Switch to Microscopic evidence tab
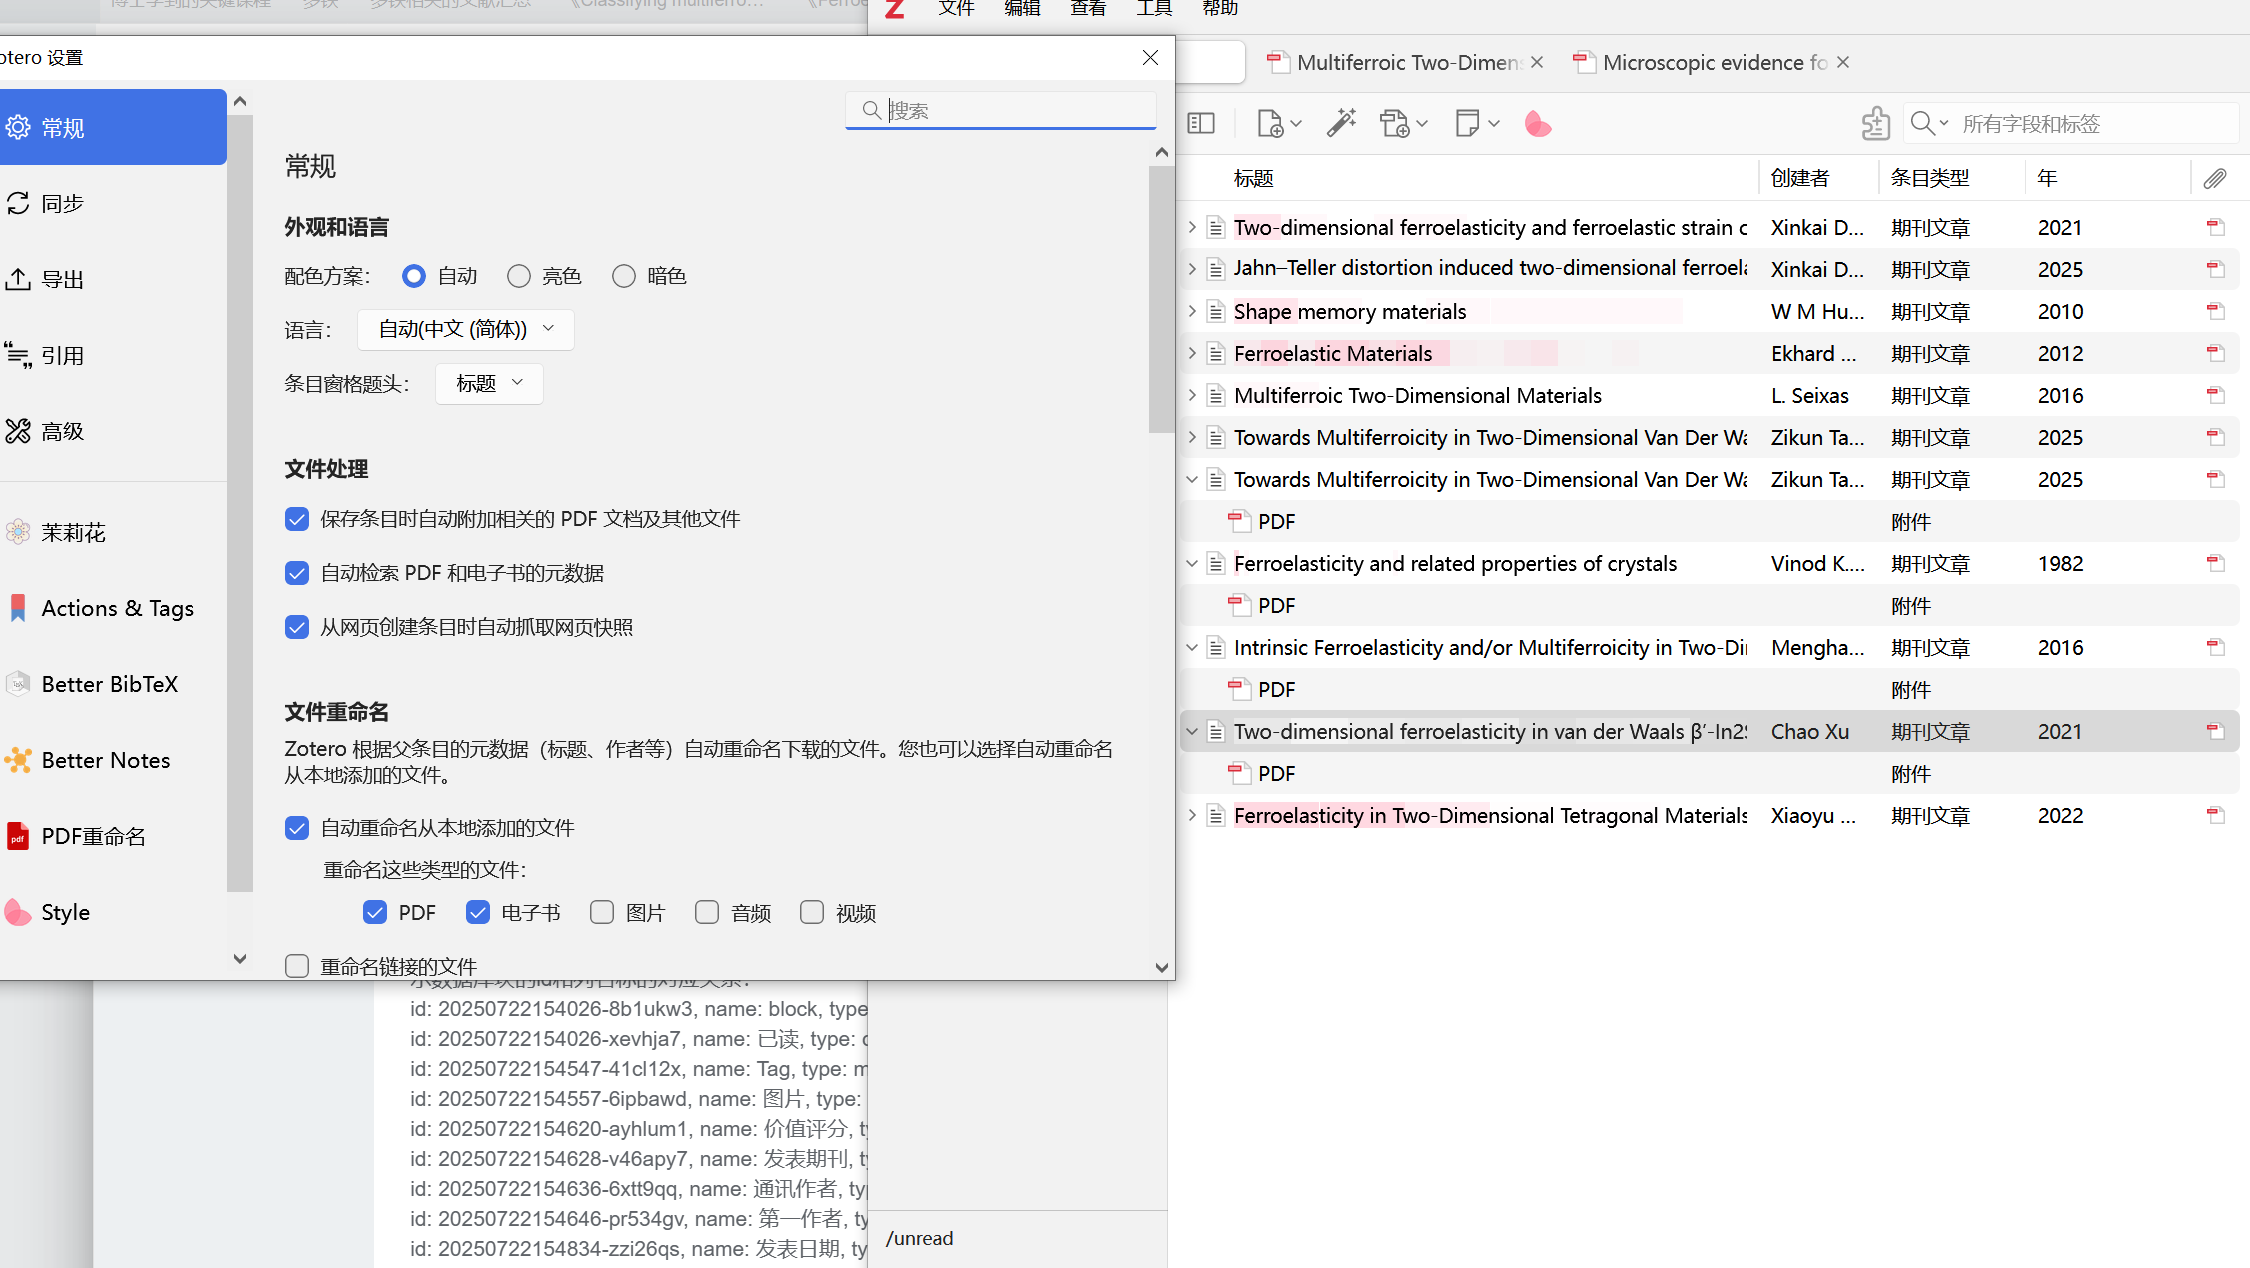This screenshot has width=2250, height=1268. 1713,62
